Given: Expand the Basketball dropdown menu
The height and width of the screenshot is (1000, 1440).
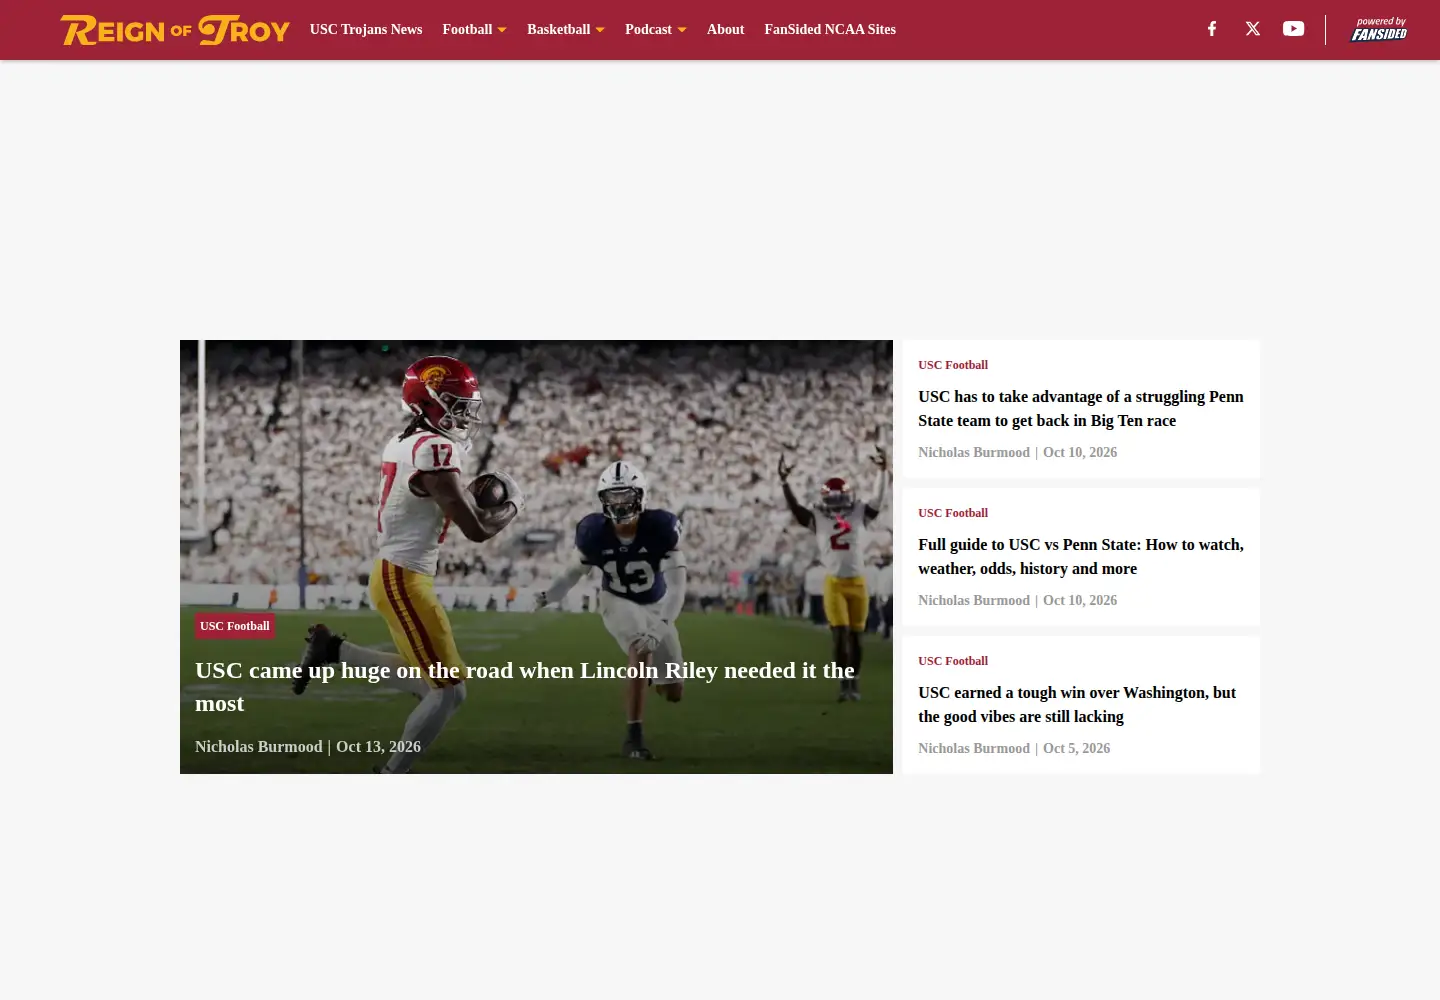Looking at the screenshot, I should [566, 30].
